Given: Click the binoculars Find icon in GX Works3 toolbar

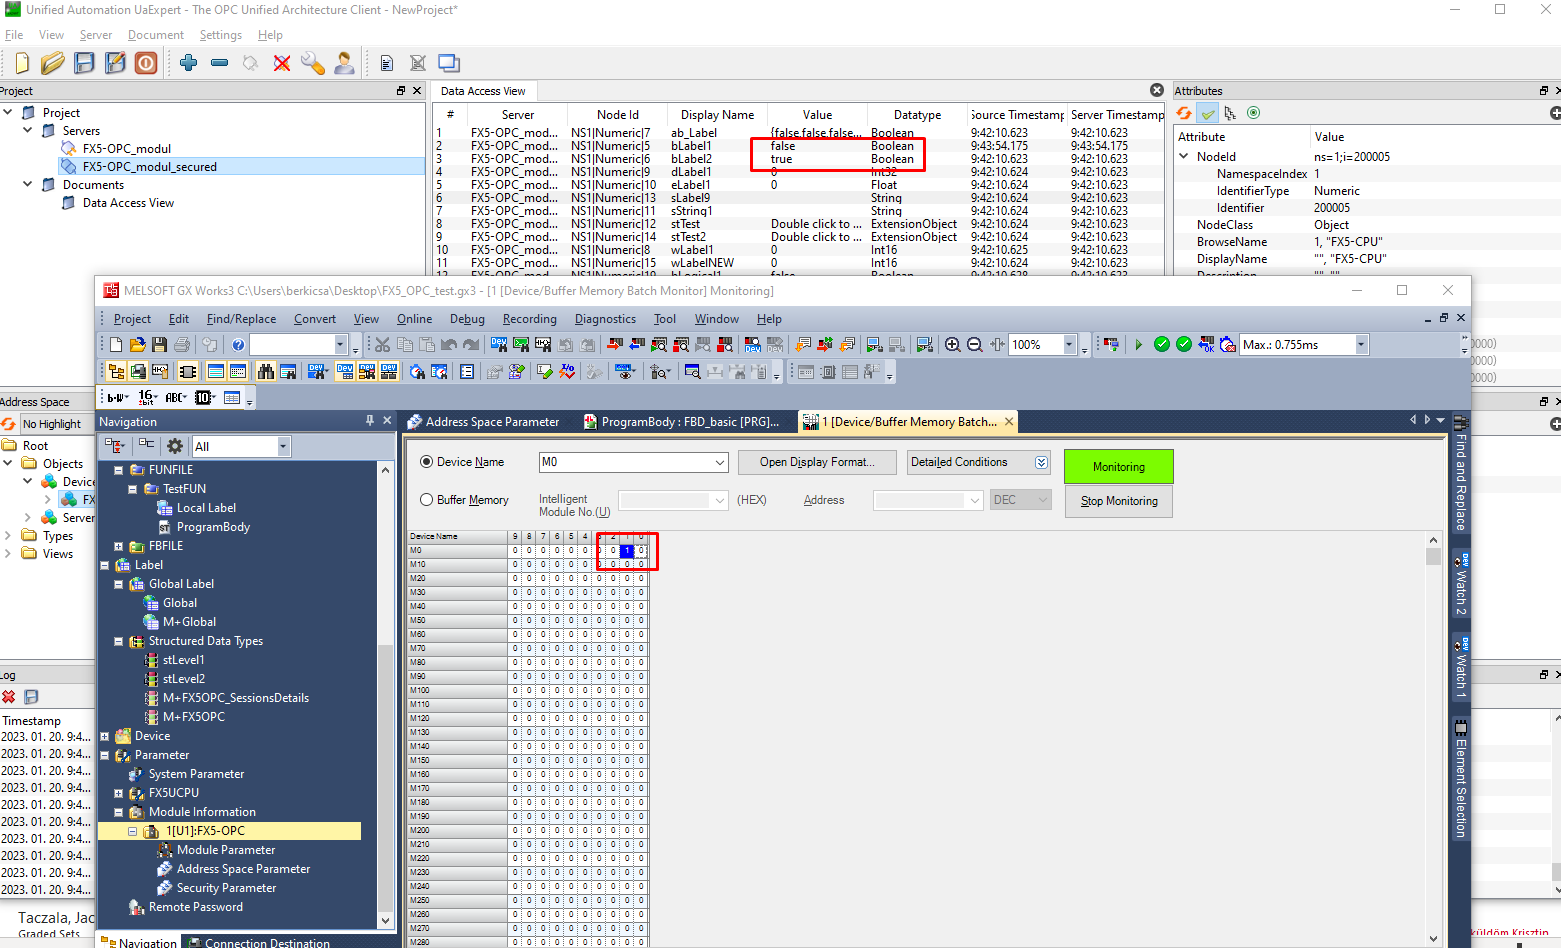Looking at the screenshot, I should click(265, 371).
